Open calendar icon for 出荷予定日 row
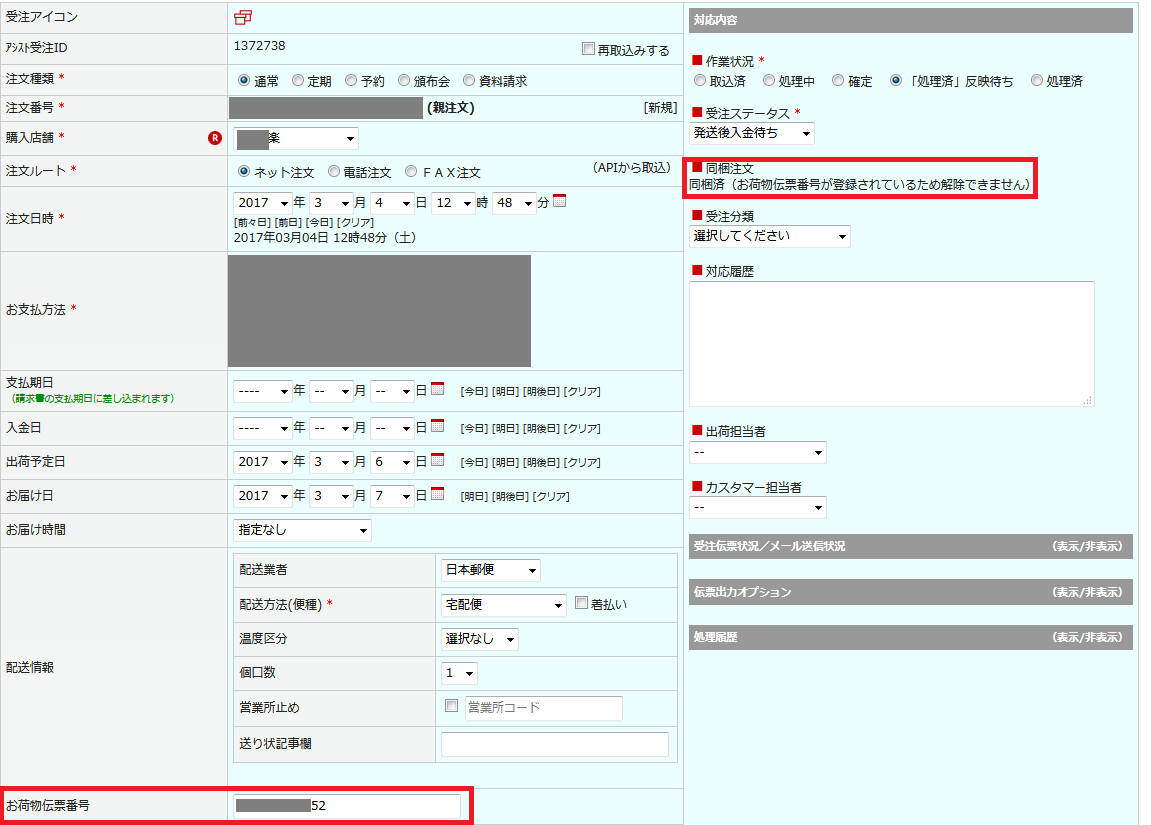 (437, 461)
